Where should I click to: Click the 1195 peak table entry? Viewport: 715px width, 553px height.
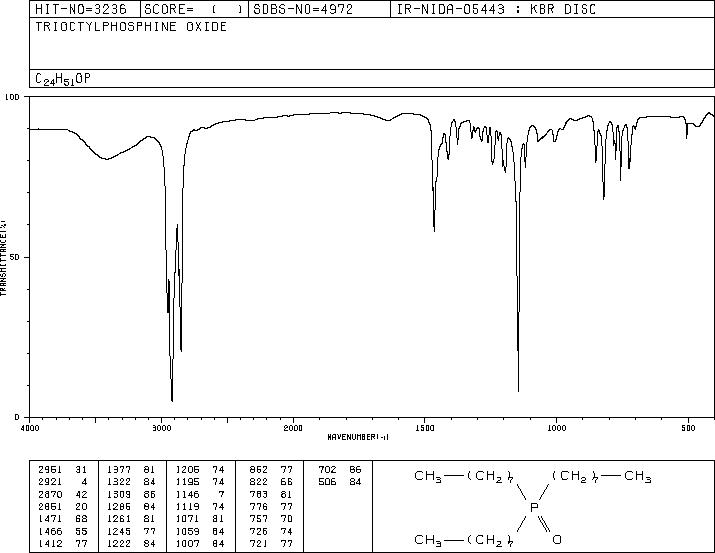point(187,482)
